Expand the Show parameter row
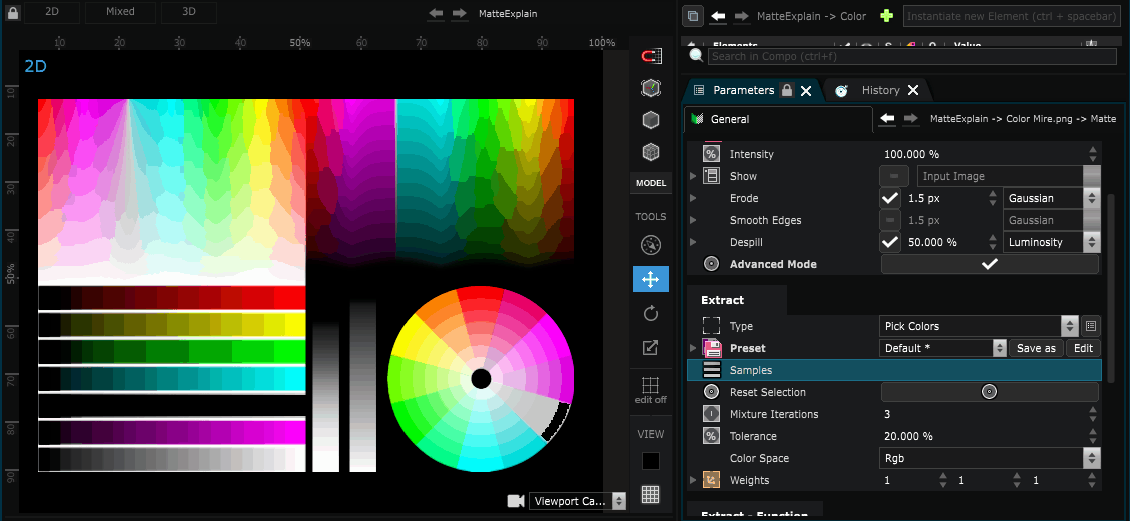Screen dimensions: 1130x521 pos(693,176)
